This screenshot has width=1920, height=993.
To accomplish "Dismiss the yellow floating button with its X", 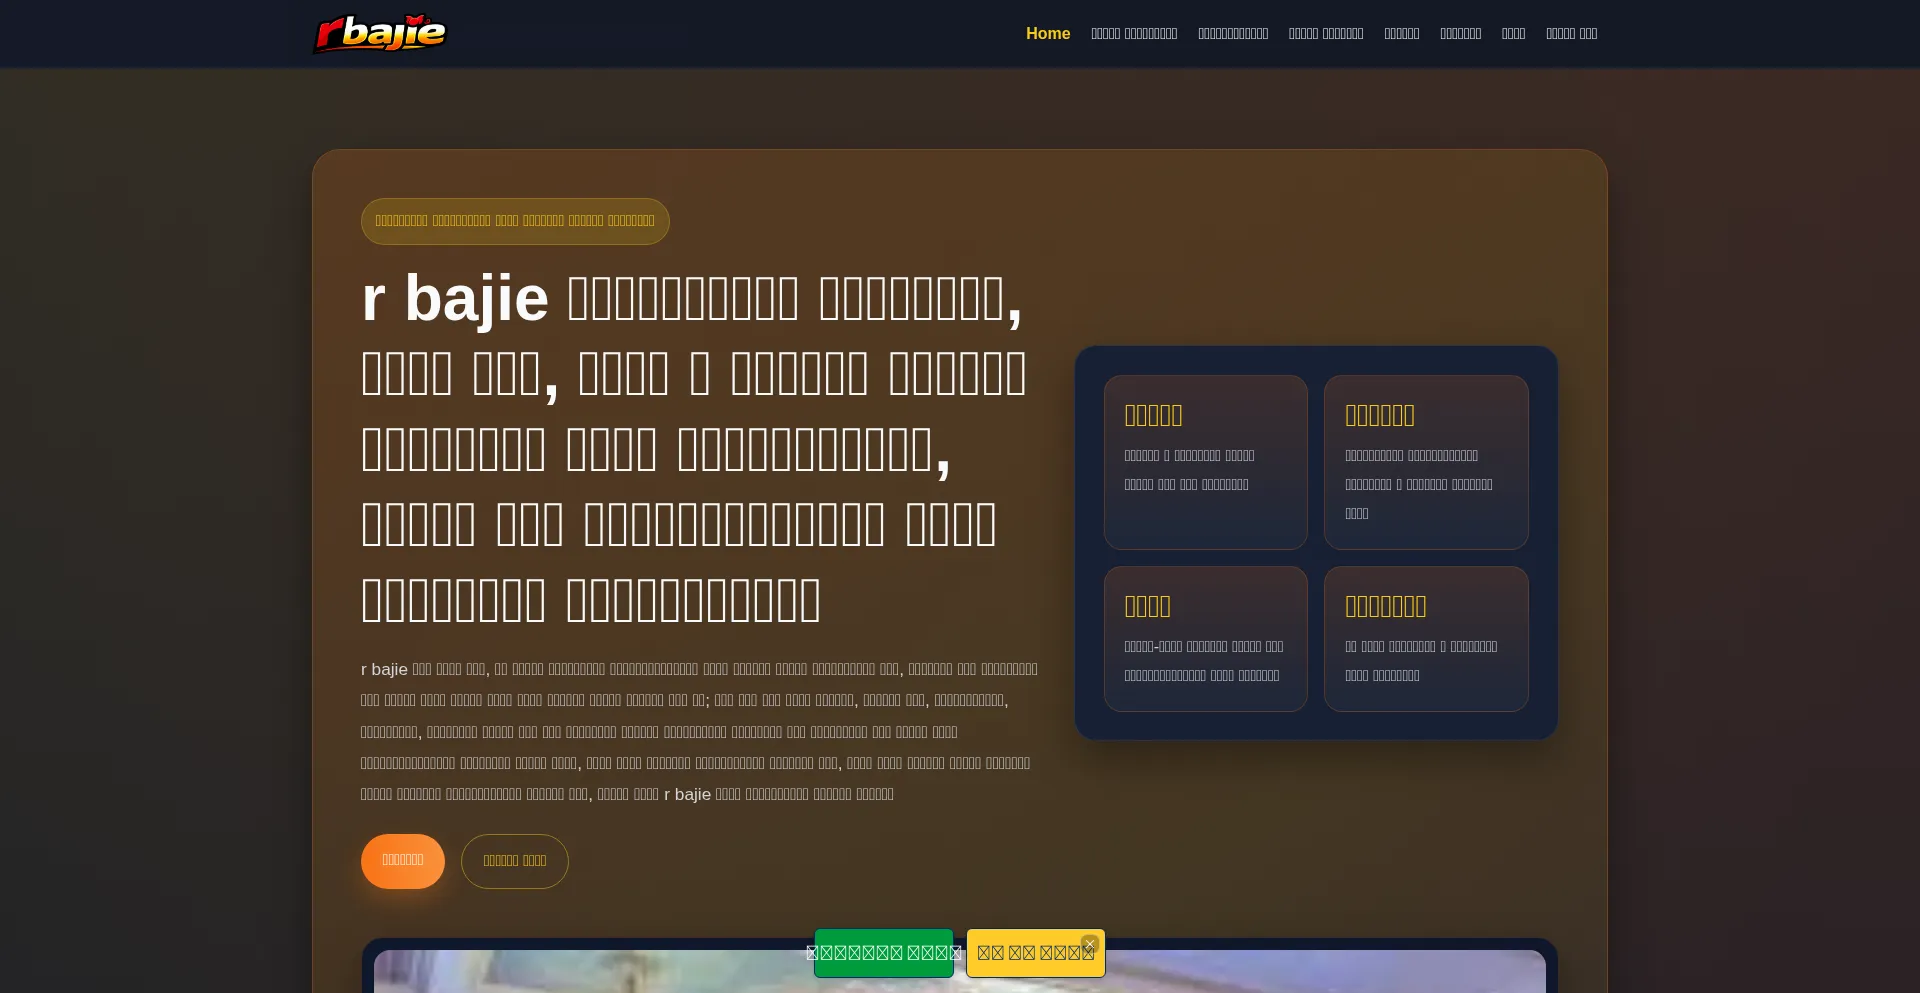I will 1090,943.
